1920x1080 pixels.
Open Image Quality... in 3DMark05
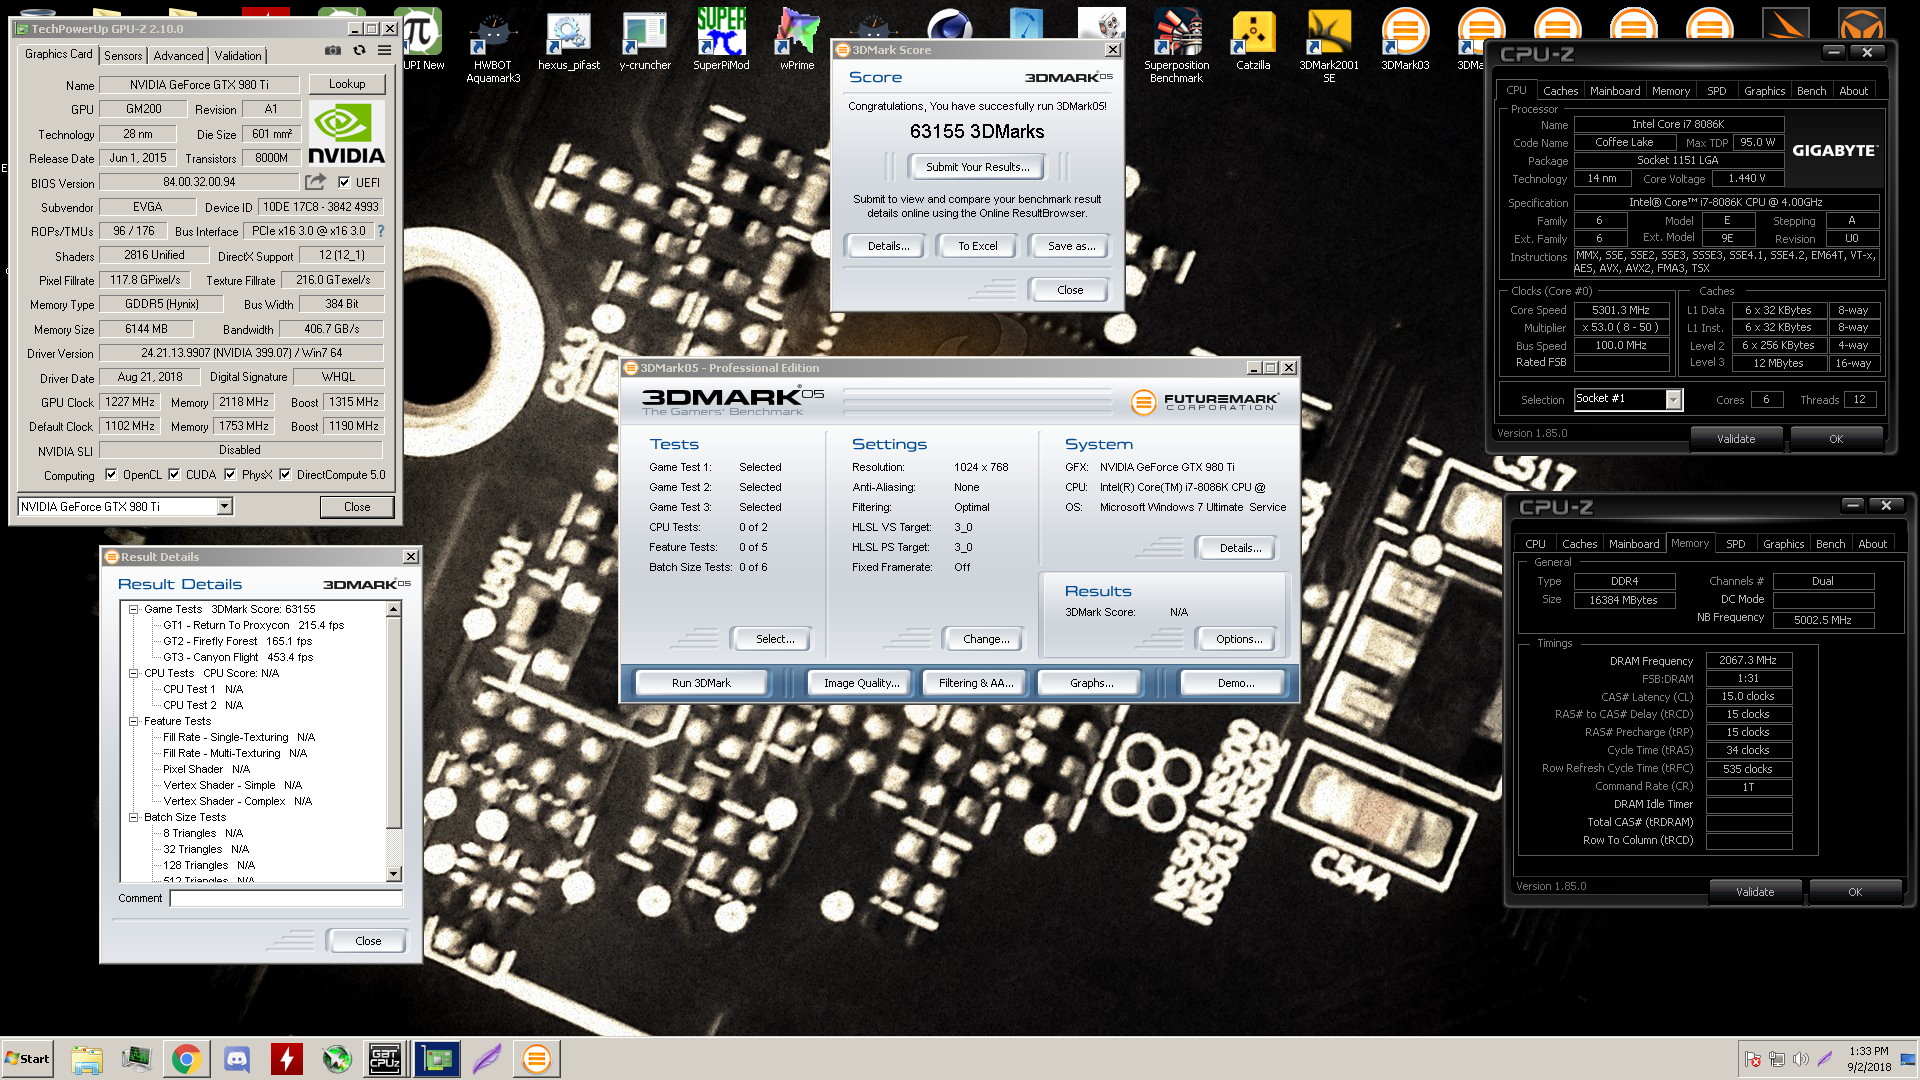click(861, 683)
